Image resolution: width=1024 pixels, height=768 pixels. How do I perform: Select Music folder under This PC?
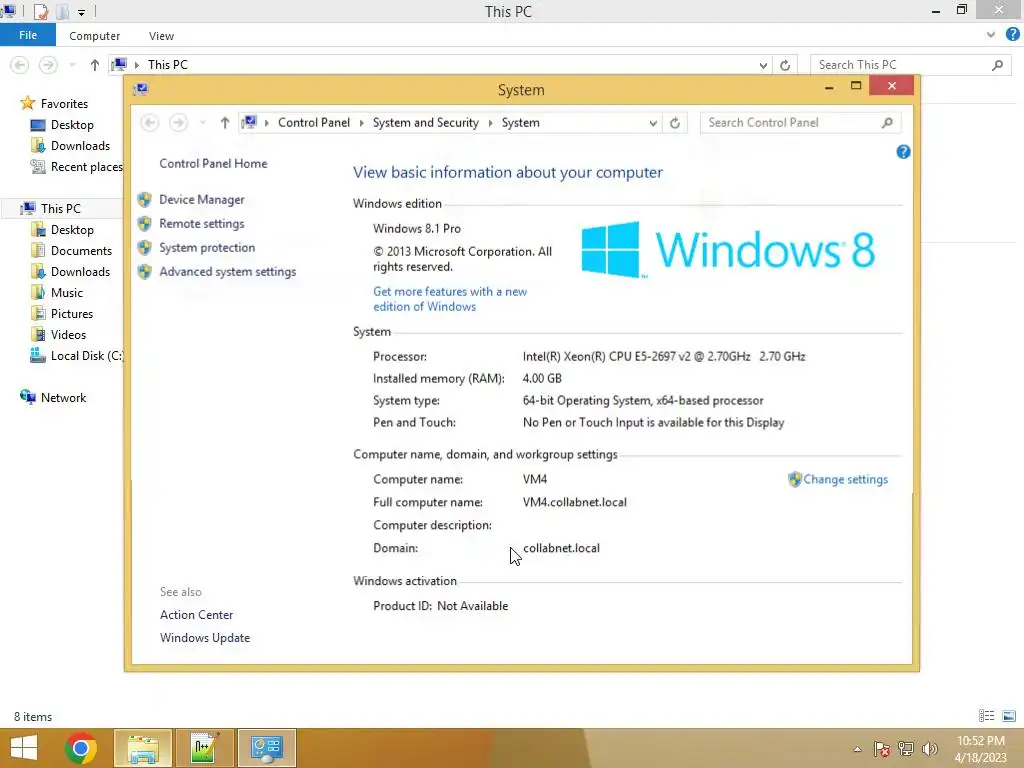67,293
